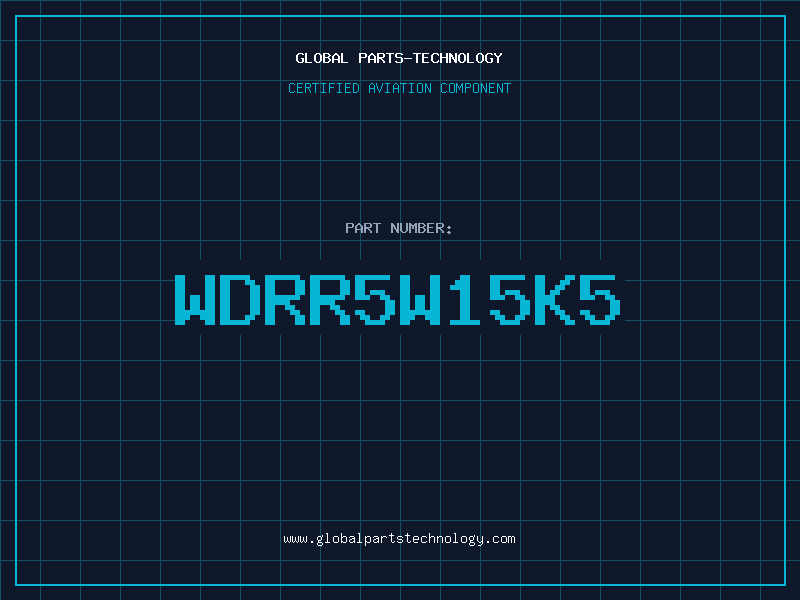
Task: Click the CERTIFIED AVIATION COMPONENT subtitle
Action: click(x=399, y=88)
